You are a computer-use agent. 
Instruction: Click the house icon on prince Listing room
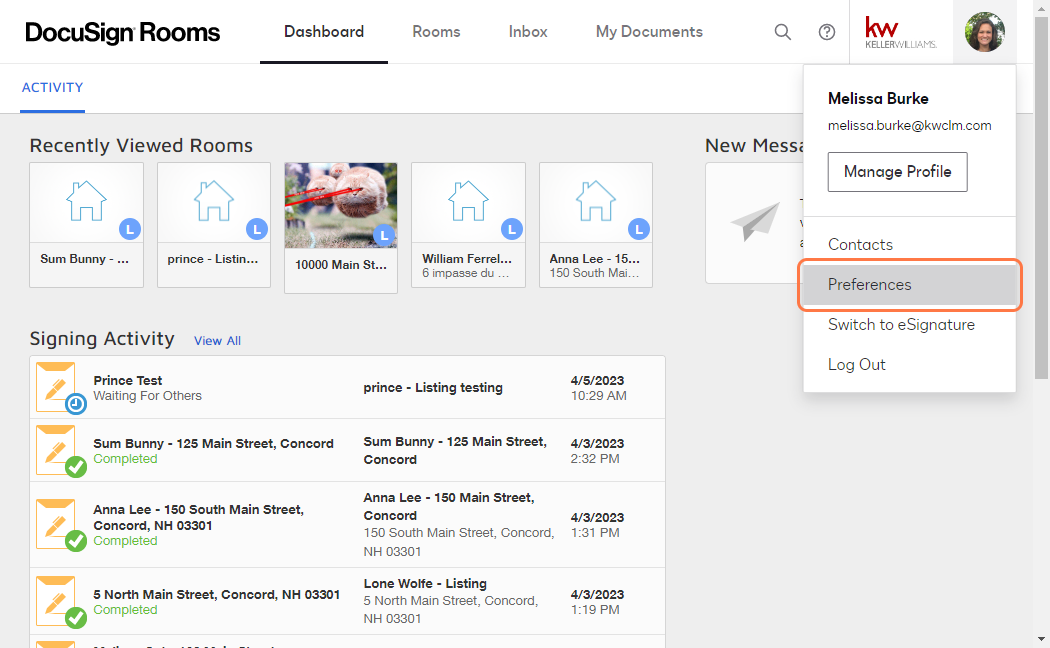214,201
